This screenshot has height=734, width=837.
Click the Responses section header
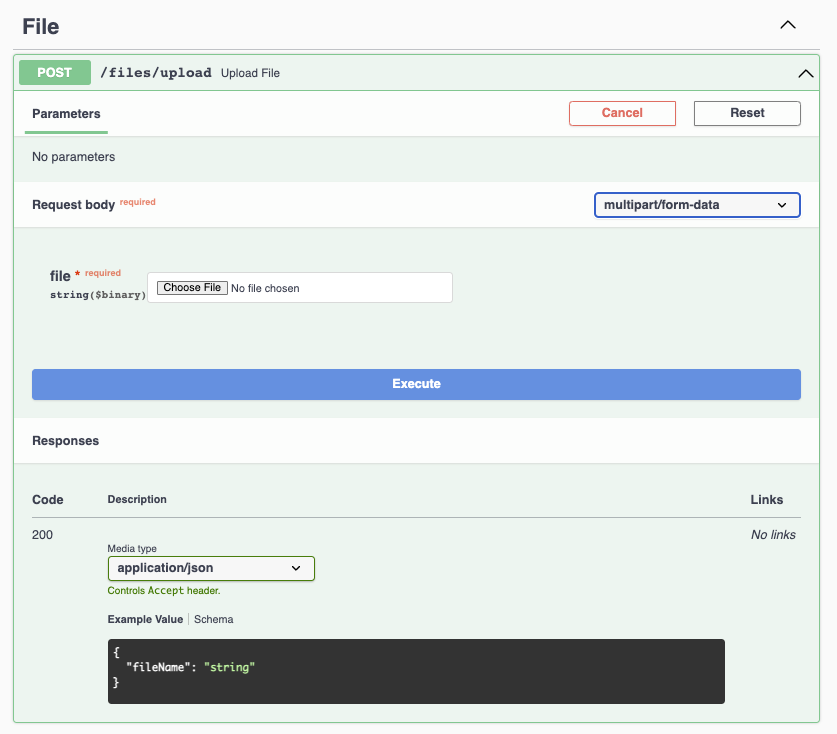65,440
